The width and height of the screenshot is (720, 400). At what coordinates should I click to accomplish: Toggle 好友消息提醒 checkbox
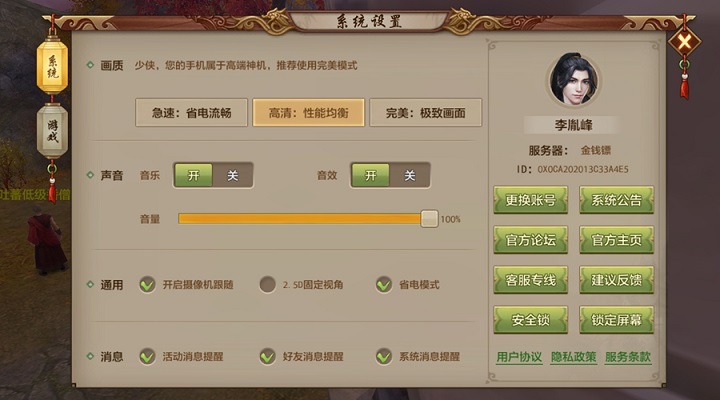[267, 356]
